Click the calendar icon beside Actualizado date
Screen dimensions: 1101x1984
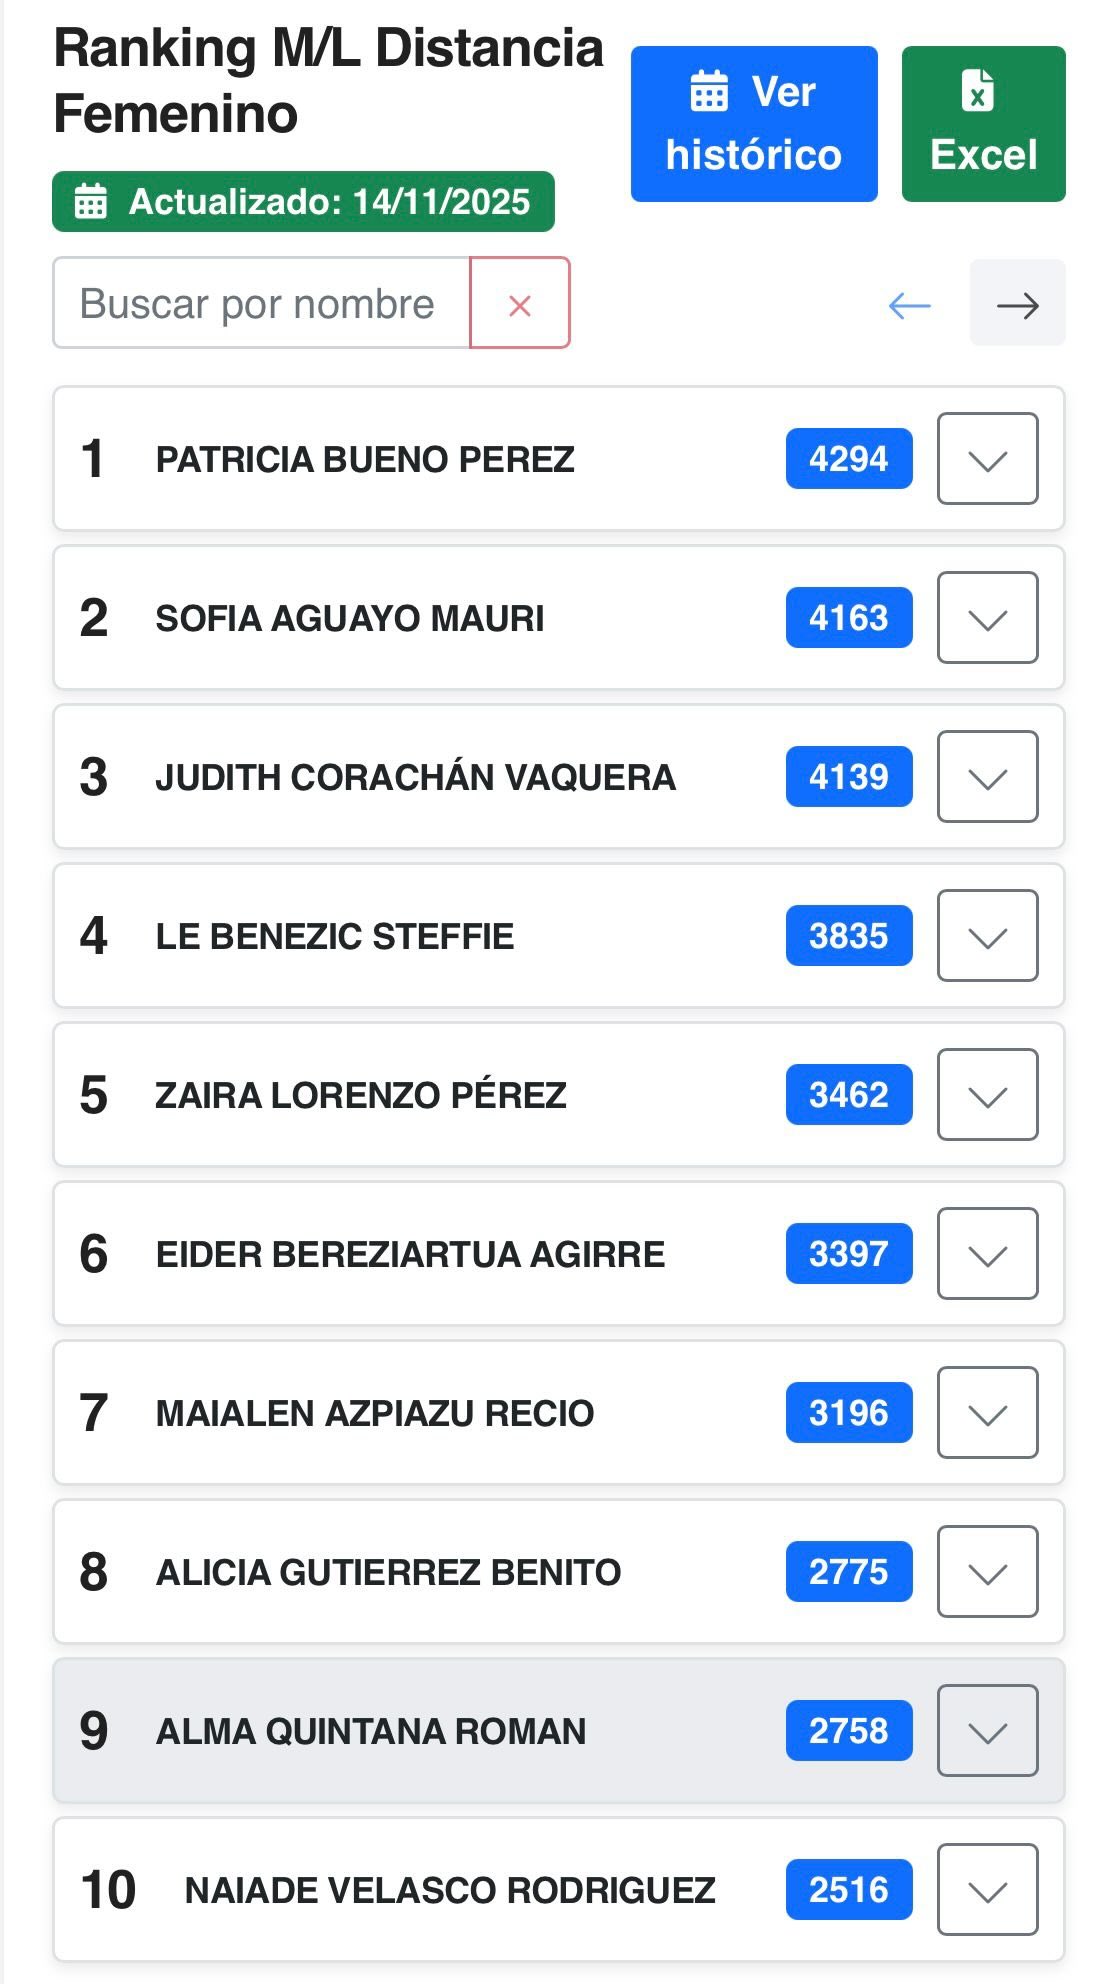(91, 202)
